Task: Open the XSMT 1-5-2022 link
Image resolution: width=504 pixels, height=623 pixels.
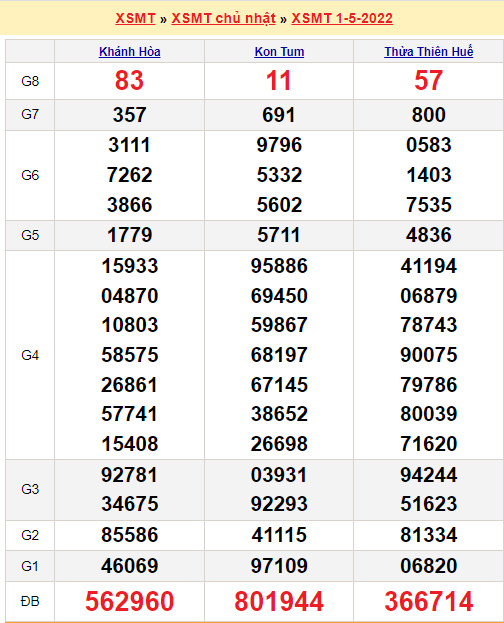Action: (x=342, y=18)
